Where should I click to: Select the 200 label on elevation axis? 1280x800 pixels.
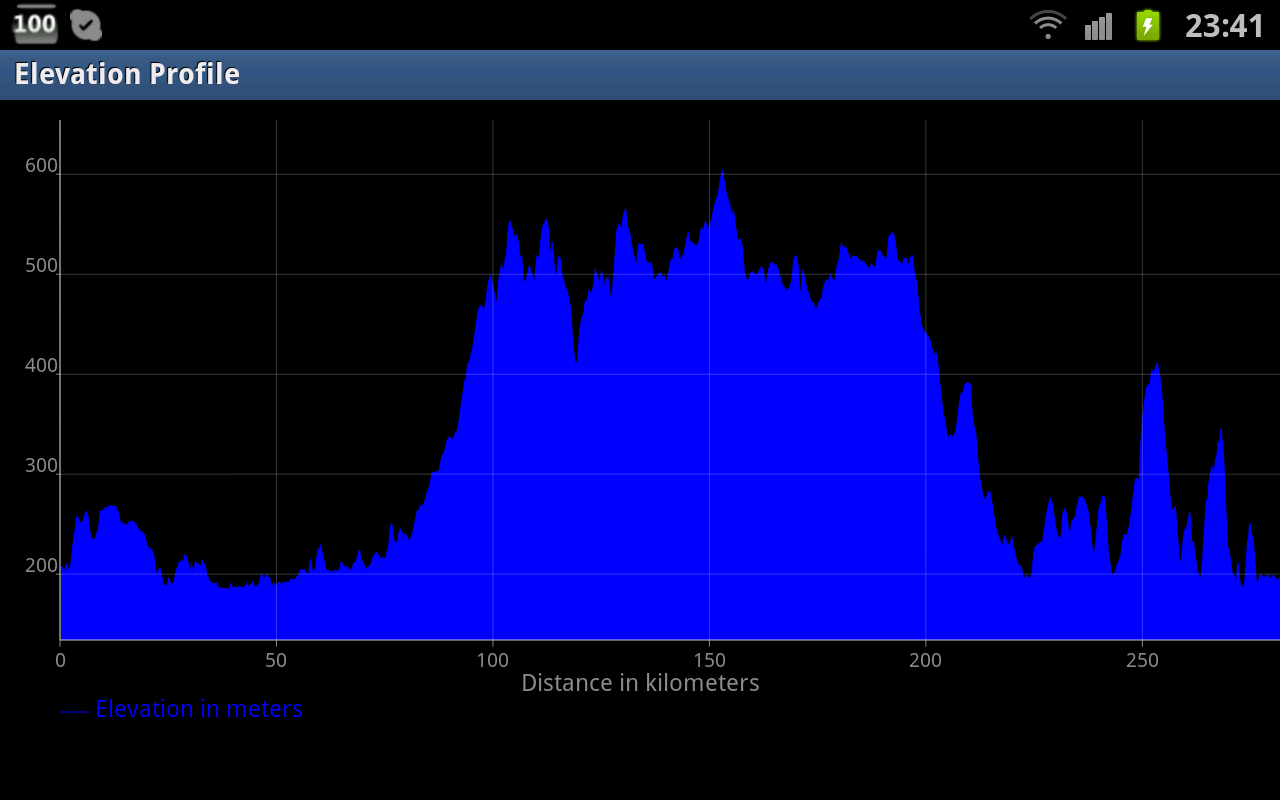42,566
